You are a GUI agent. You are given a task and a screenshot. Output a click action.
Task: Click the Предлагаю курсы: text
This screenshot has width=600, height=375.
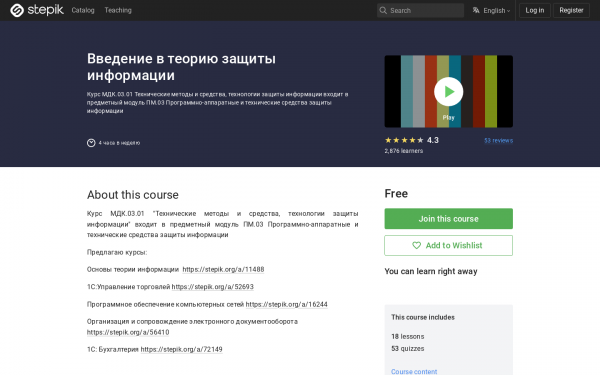[x=117, y=252]
